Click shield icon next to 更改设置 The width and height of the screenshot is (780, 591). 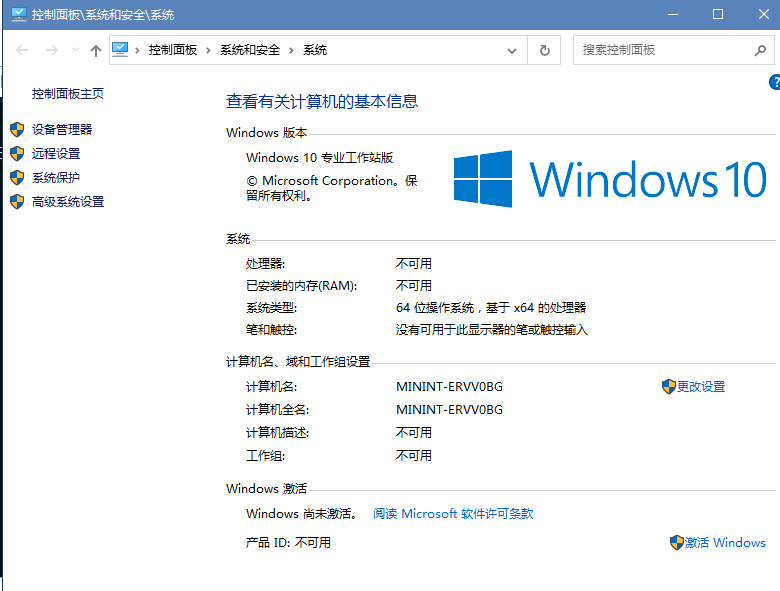coord(669,387)
